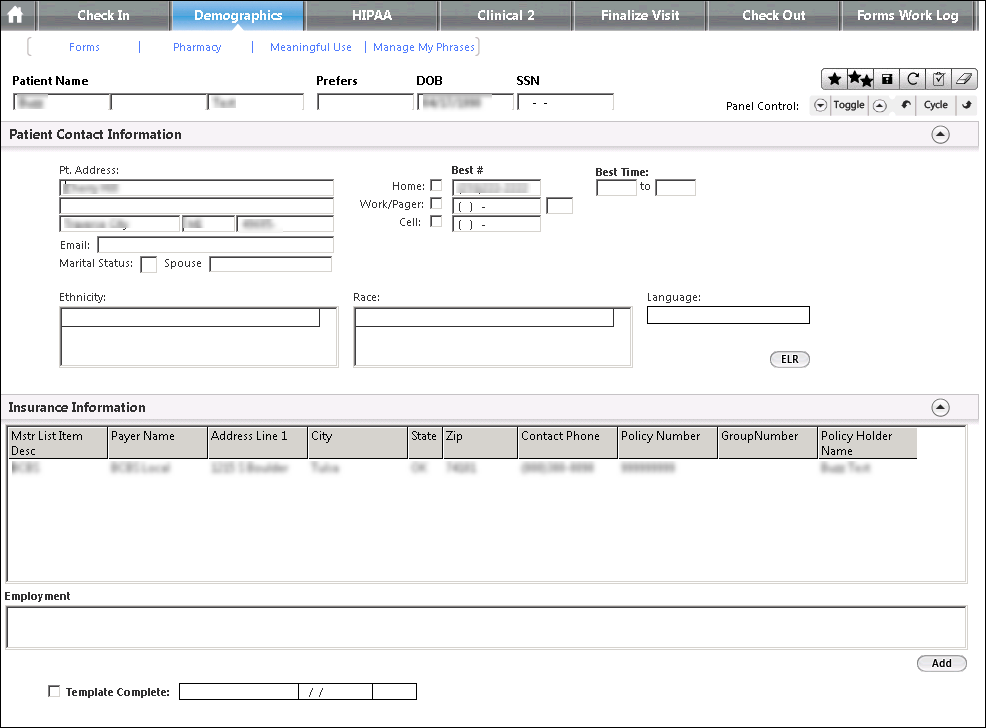The height and width of the screenshot is (728, 986).
Task: Click the Cell phone number field
Action: tap(496, 224)
